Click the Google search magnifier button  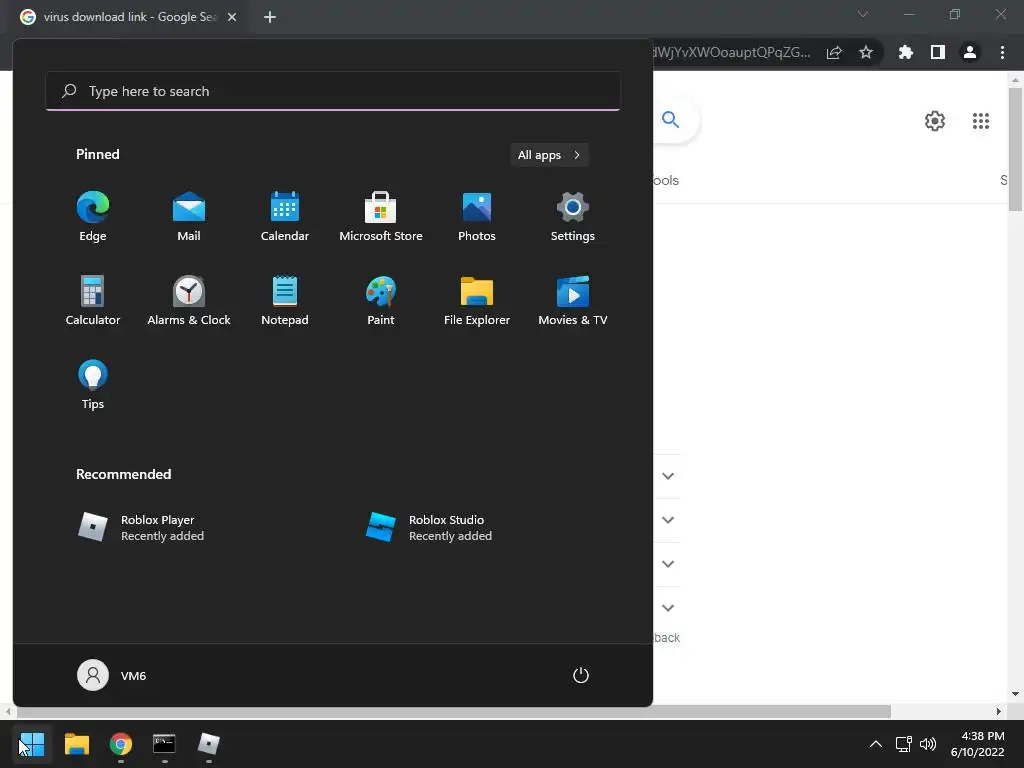670,120
